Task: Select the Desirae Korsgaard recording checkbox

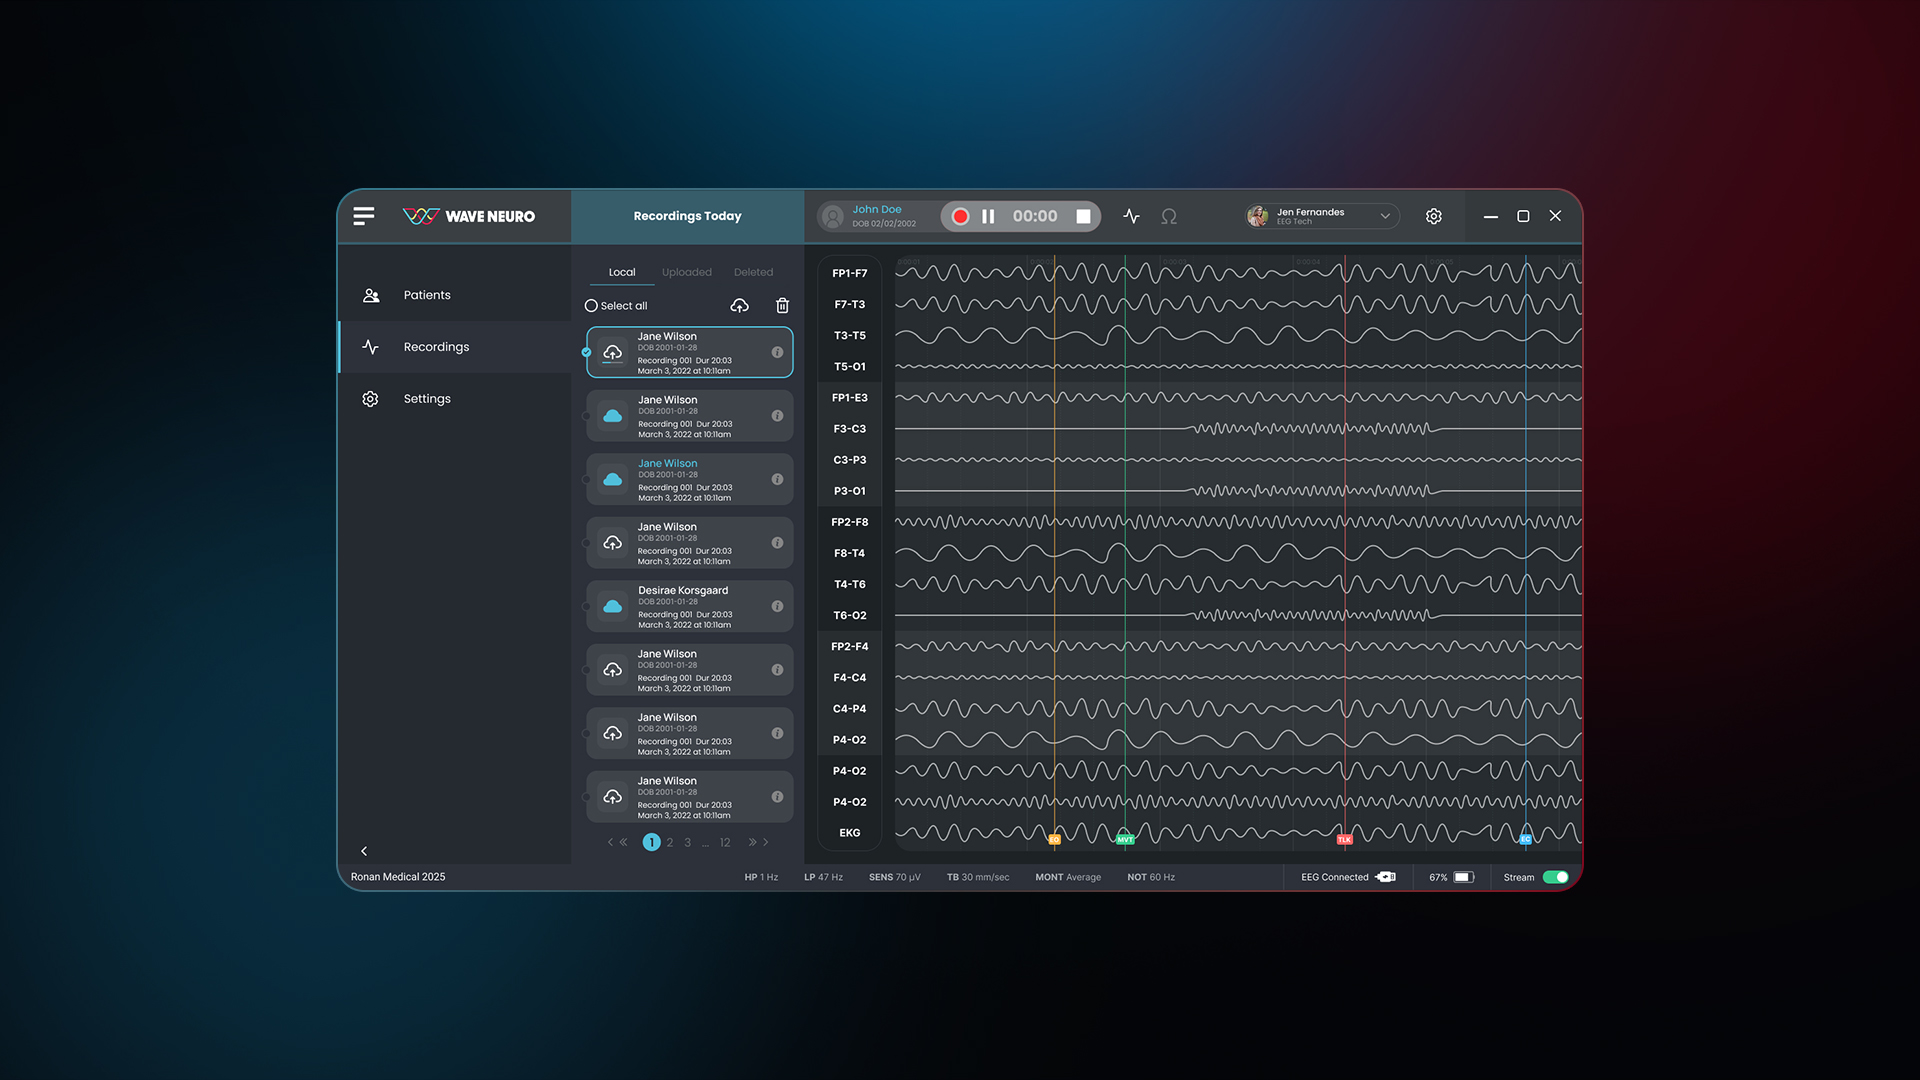Action: (x=586, y=606)
